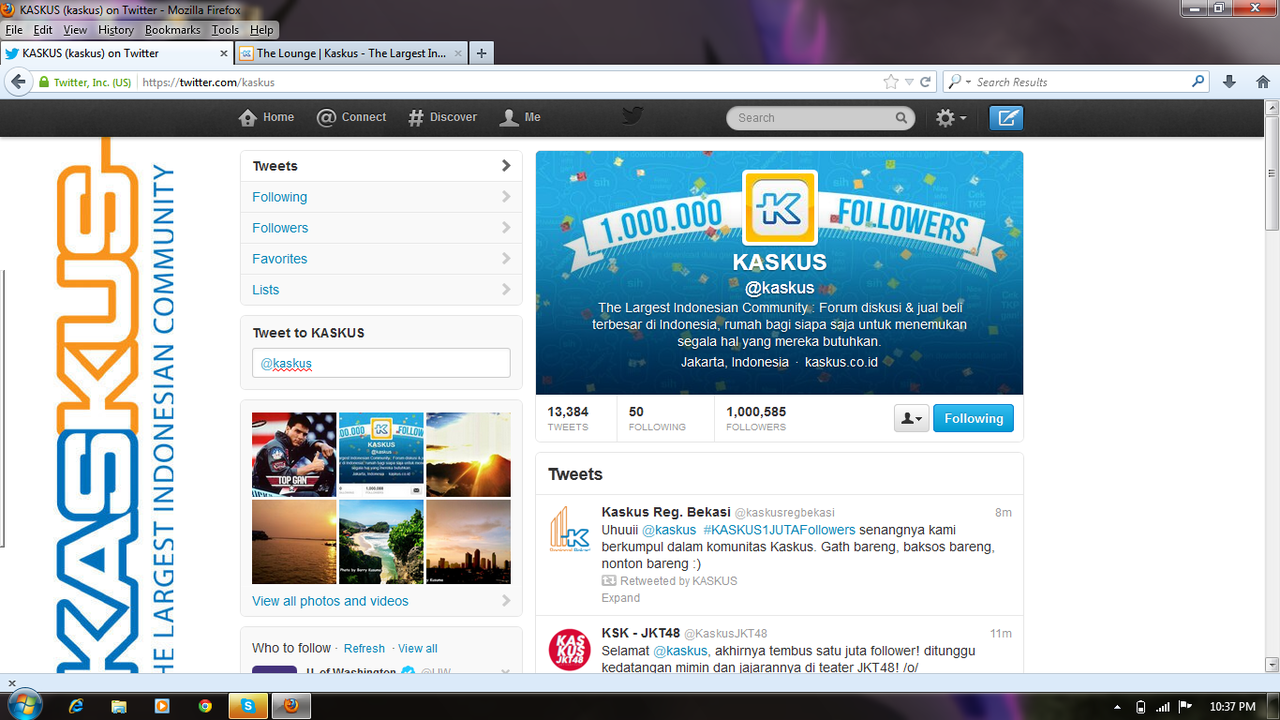This screenshot has width=1280, height=720.
Task: Click the Twitter bird logo
Action: pos(631,116)
